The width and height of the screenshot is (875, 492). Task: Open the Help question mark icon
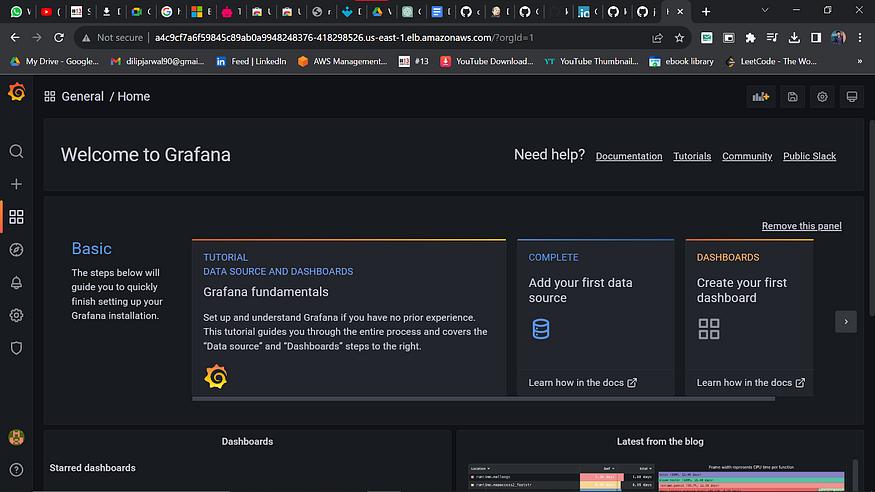tap(16, 470)
